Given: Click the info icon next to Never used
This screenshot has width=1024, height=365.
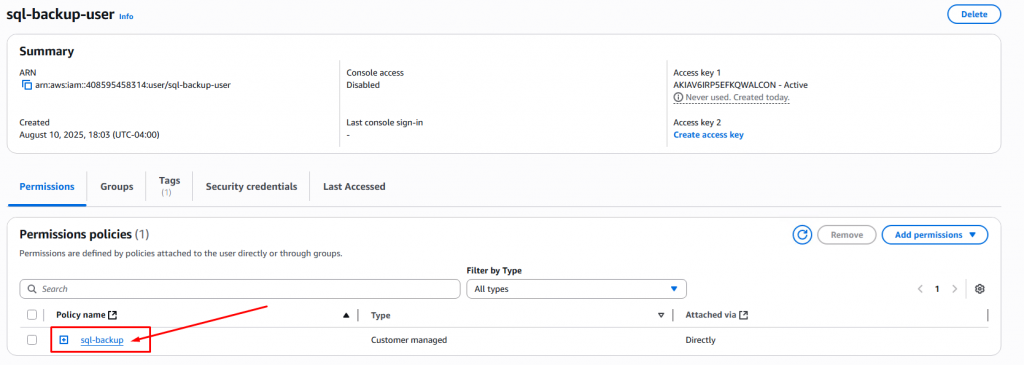Looking at the screenshot, I should coord(678,97).
